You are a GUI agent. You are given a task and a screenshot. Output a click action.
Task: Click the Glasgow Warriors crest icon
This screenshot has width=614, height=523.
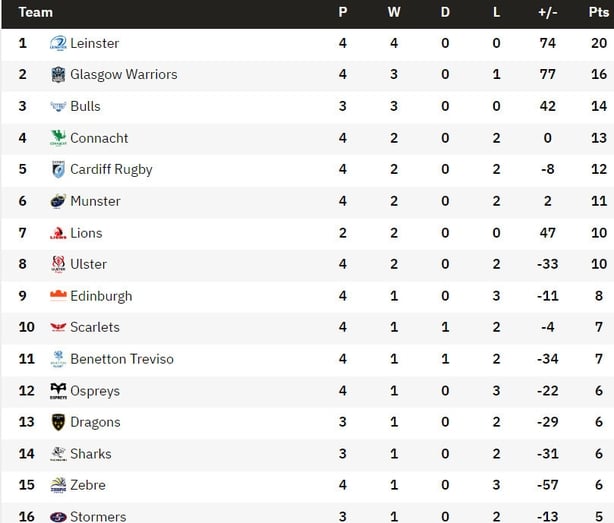58,74
